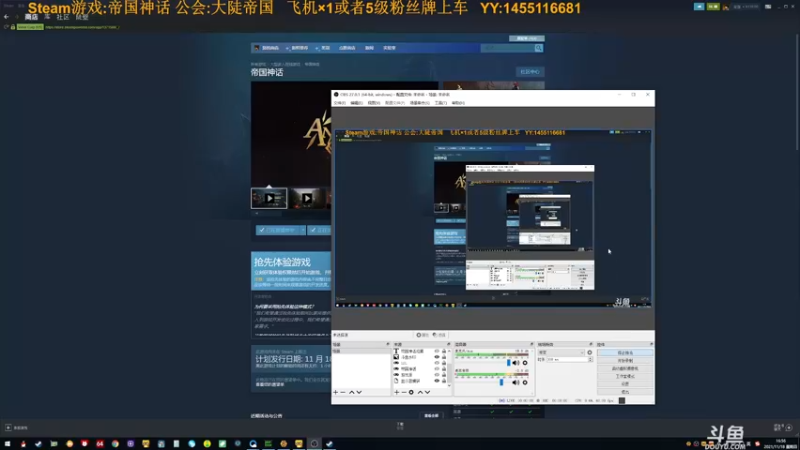Viewport: 800px width, 450px height.
Task: Toggle lock on the text source row
Action: pyautogui.click(x=444, y=351)
